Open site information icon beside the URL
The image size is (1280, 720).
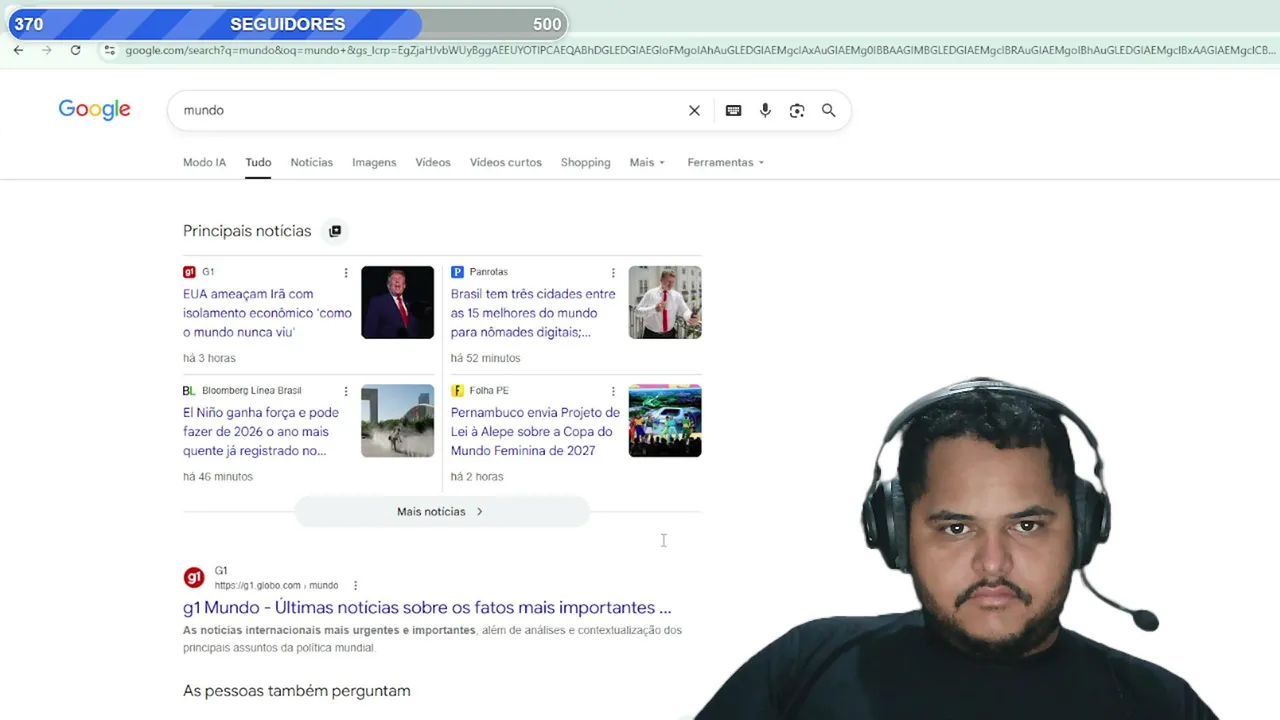pyautogui.click(x=109, y=50)
